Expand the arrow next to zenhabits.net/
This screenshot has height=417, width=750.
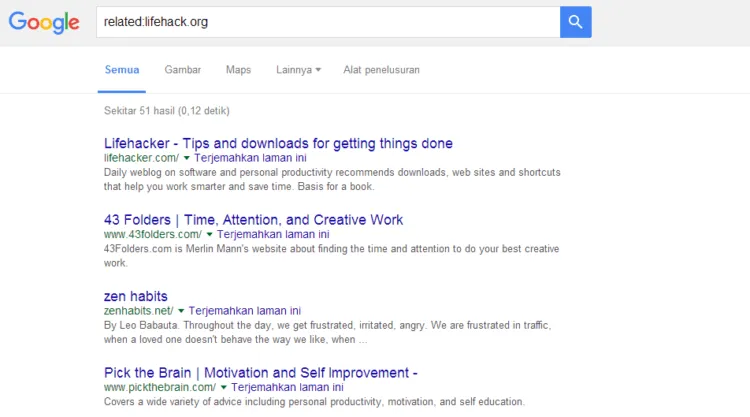pos(181,311)
